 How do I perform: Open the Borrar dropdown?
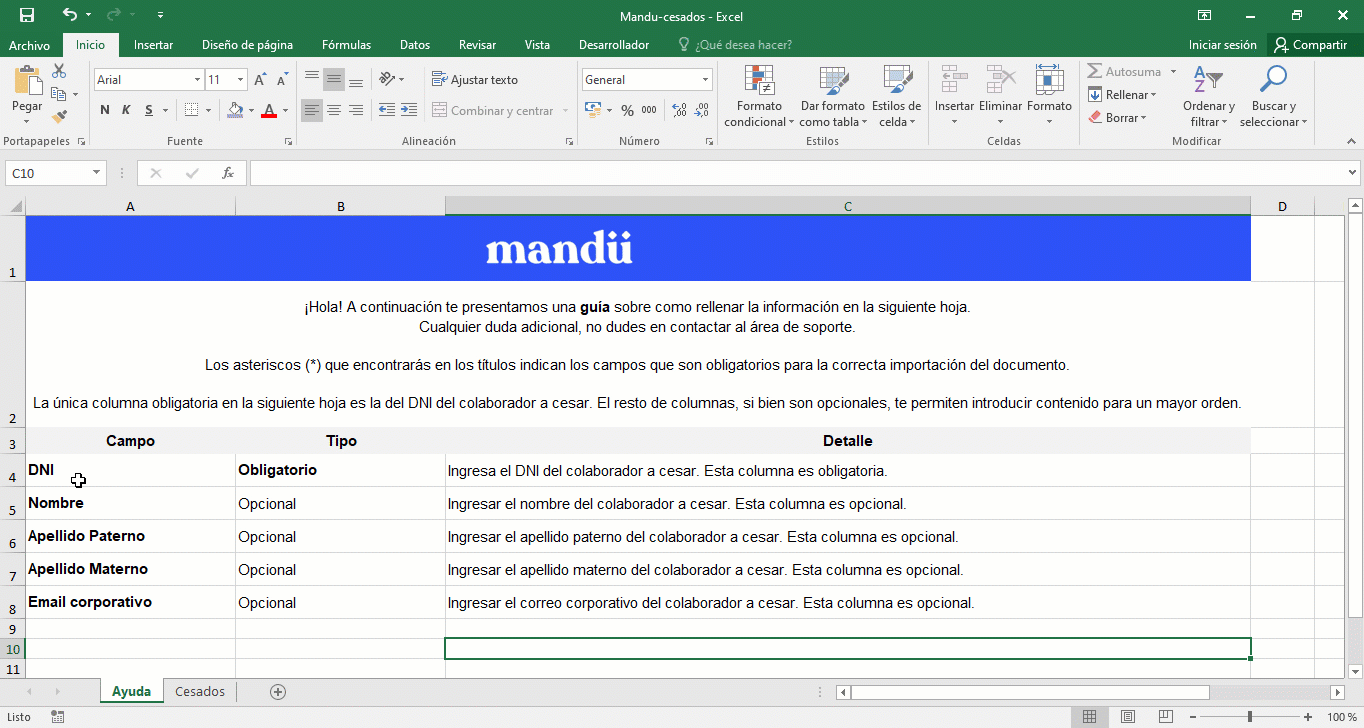(x=1117, y=118)
